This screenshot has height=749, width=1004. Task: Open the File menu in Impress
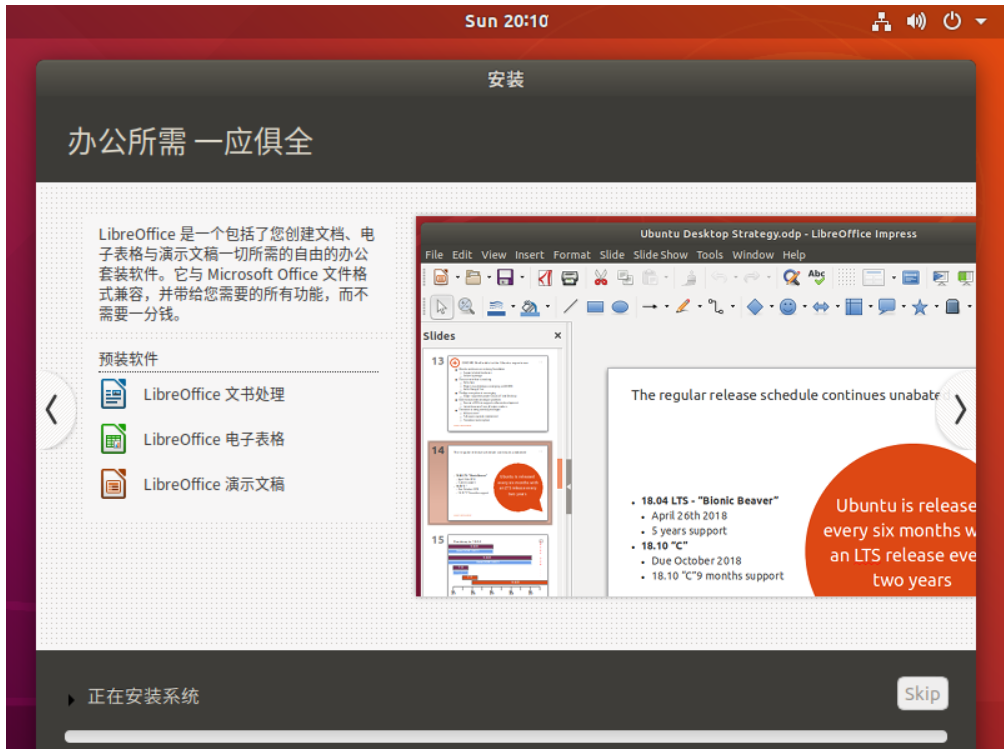[x=434, y=255]
